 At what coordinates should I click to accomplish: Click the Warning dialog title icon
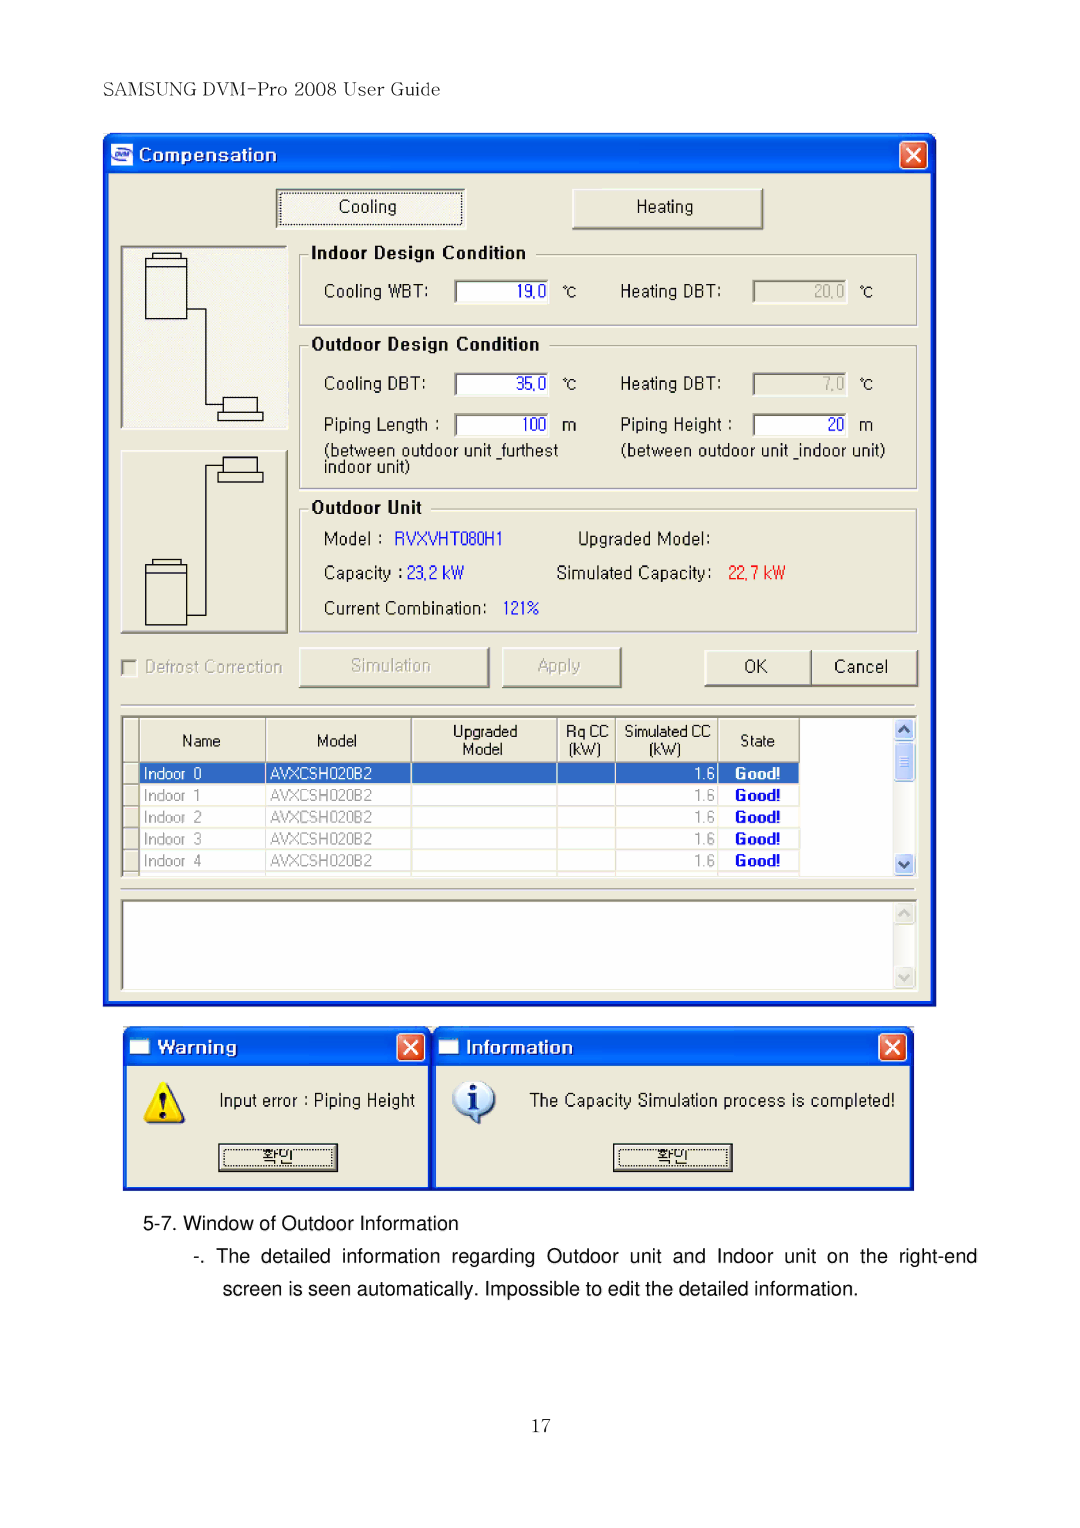tap(140, 1047)
